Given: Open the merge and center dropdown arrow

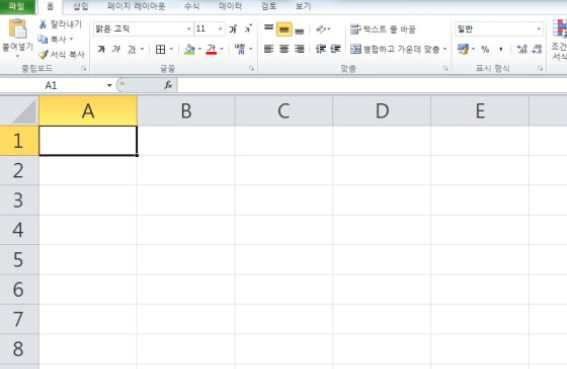Looking at the screenshot, I should [x=445, y=49].
